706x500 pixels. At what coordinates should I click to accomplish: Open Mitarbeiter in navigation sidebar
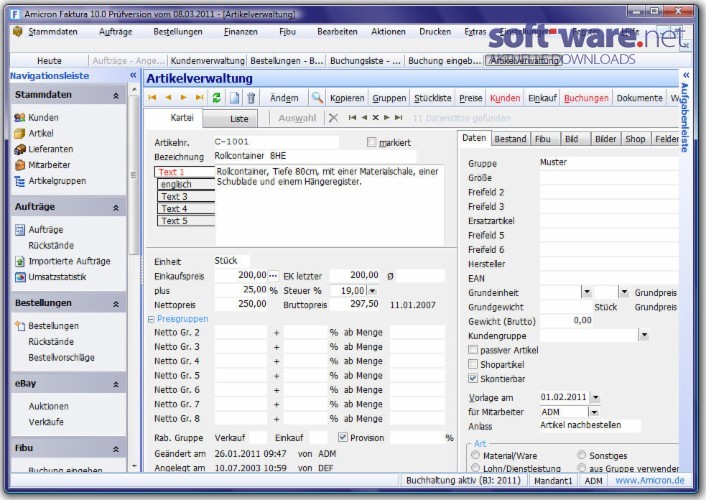pos(49,165)
